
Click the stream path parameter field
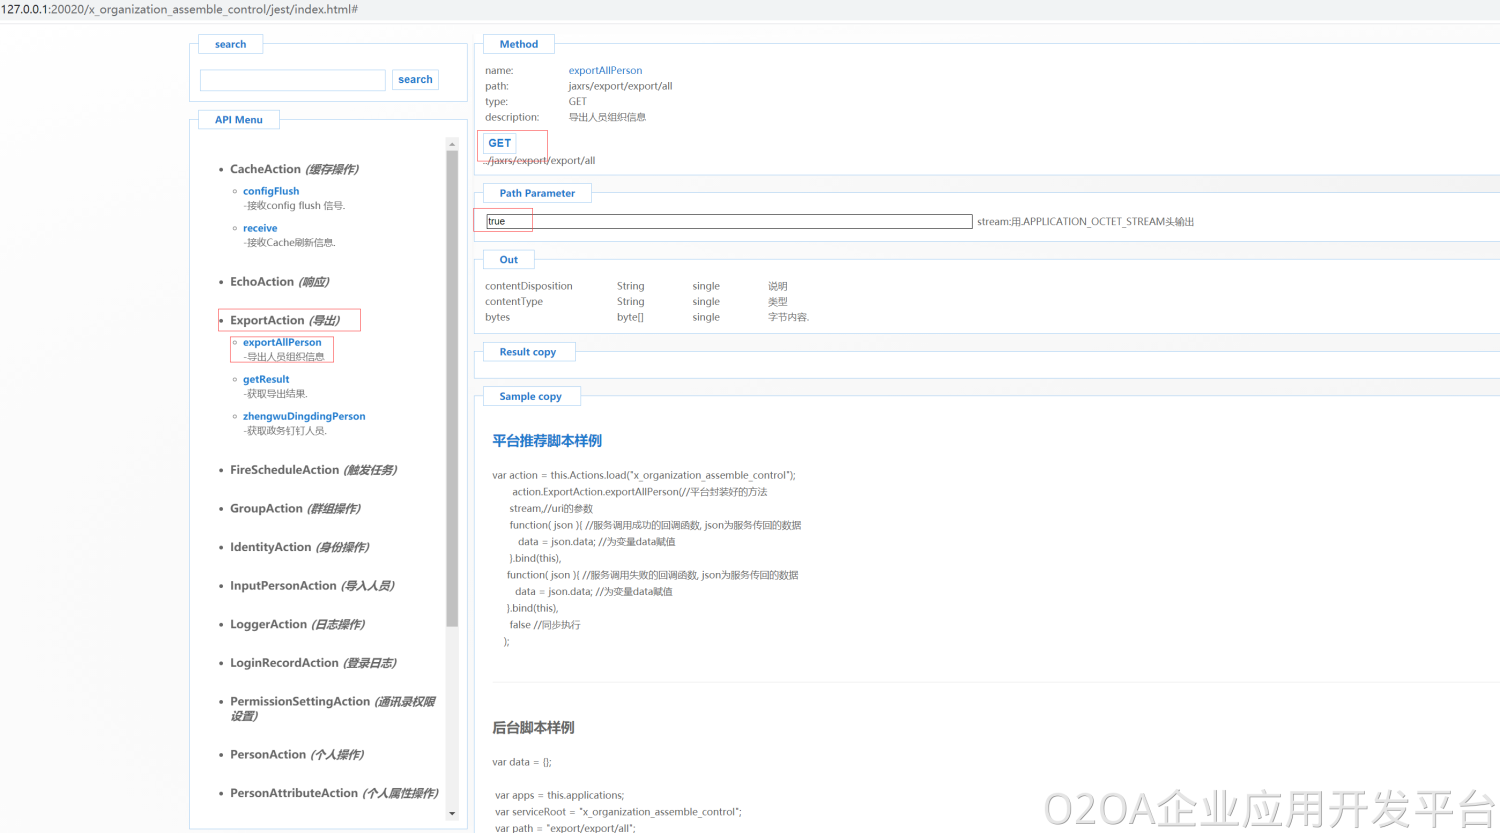tap(728, 221)
